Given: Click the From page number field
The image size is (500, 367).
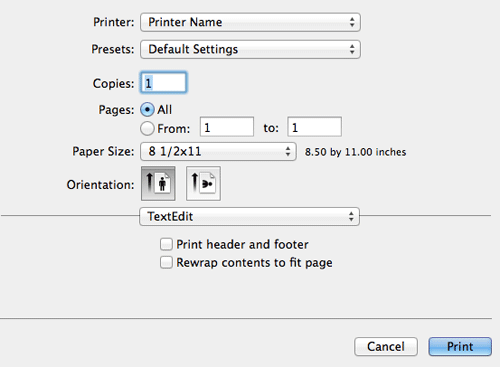Looking at the screenshot, I should coord(227,127).
